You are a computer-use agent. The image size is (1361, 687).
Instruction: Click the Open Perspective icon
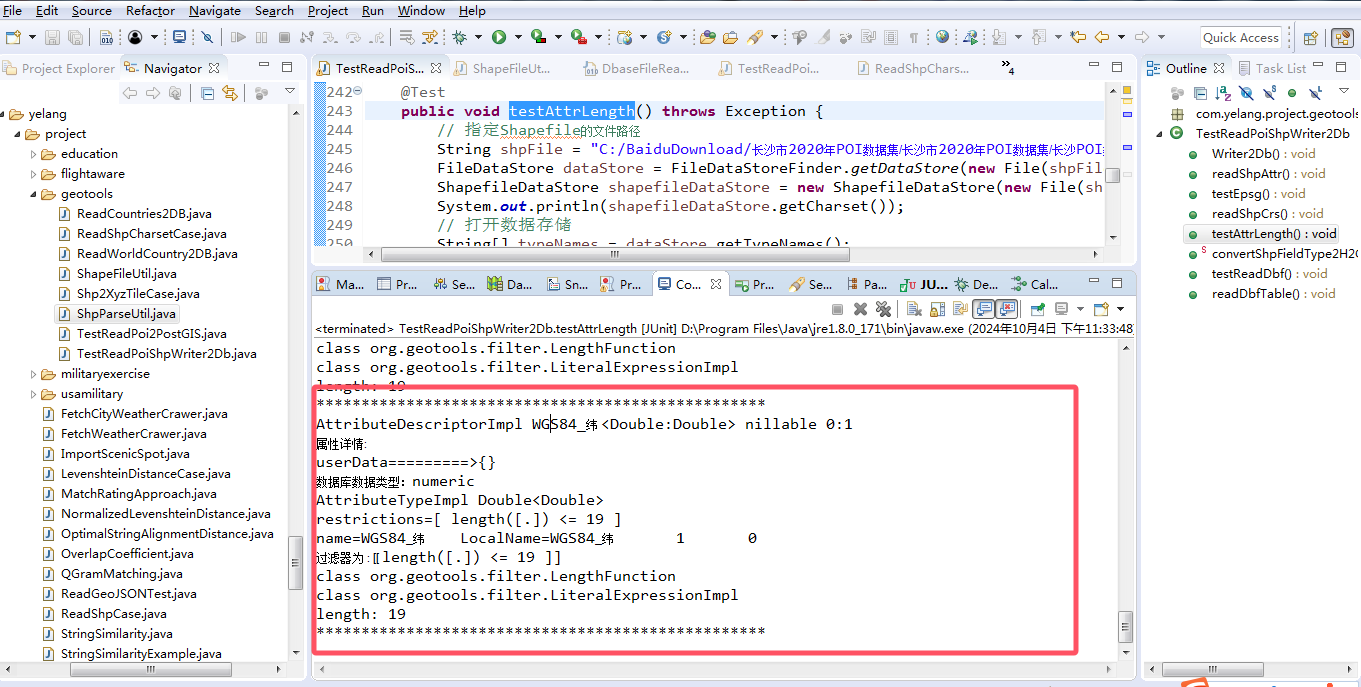pos(1309,38)
